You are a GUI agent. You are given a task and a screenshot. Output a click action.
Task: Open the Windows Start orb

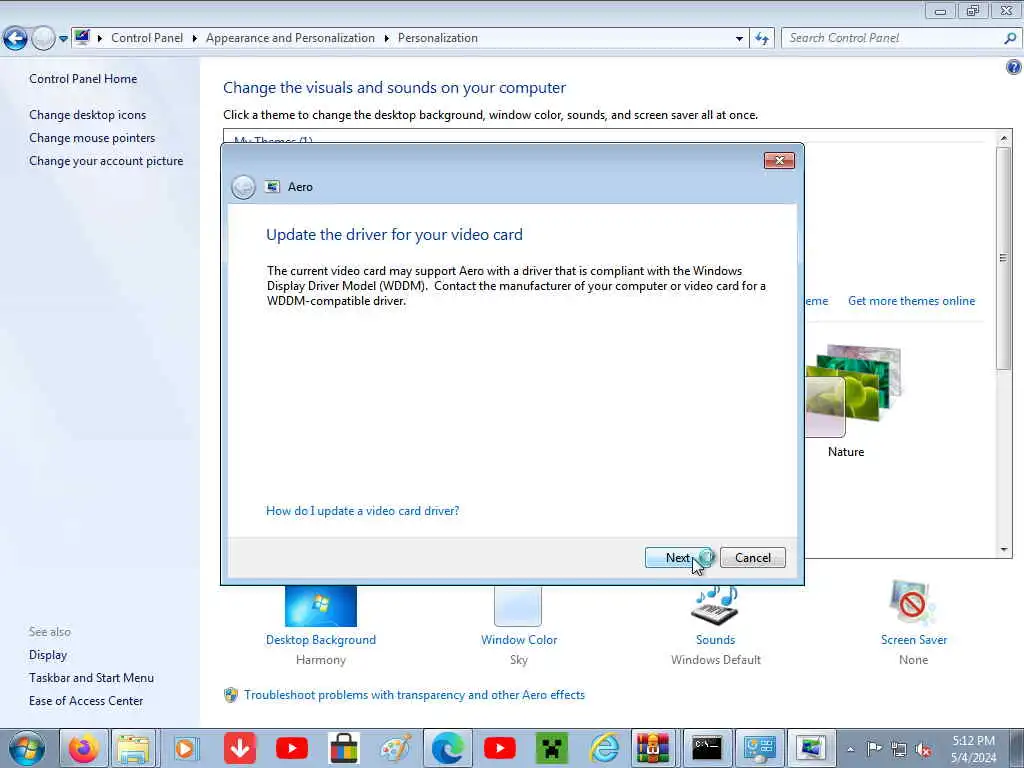(27, 748)
